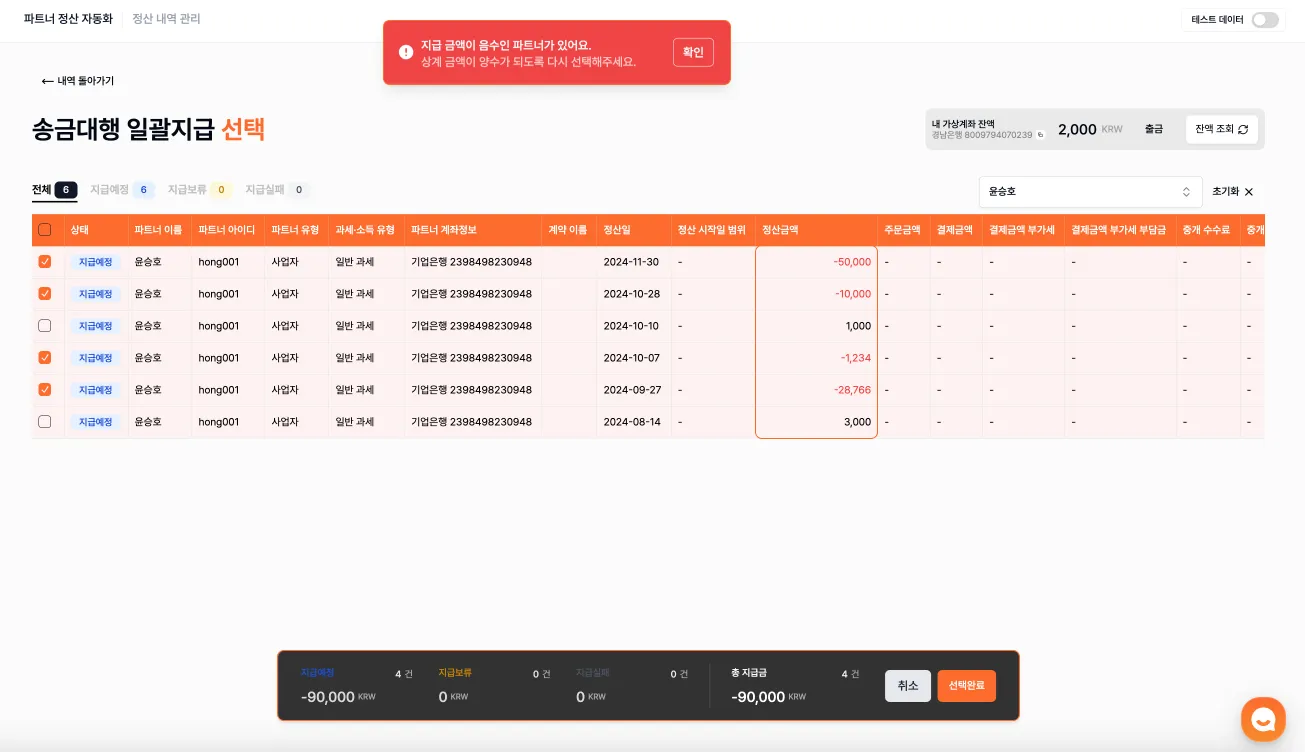
Task: Dismiss the alert with the 확인 button
Action: [x=692, y=51]
